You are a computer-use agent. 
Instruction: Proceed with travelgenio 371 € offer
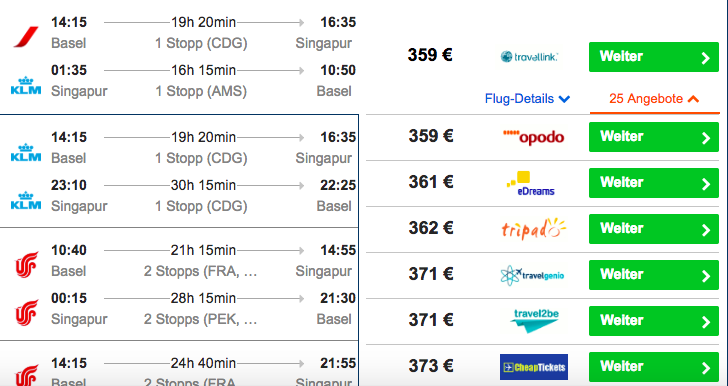(x=654, y=275)
